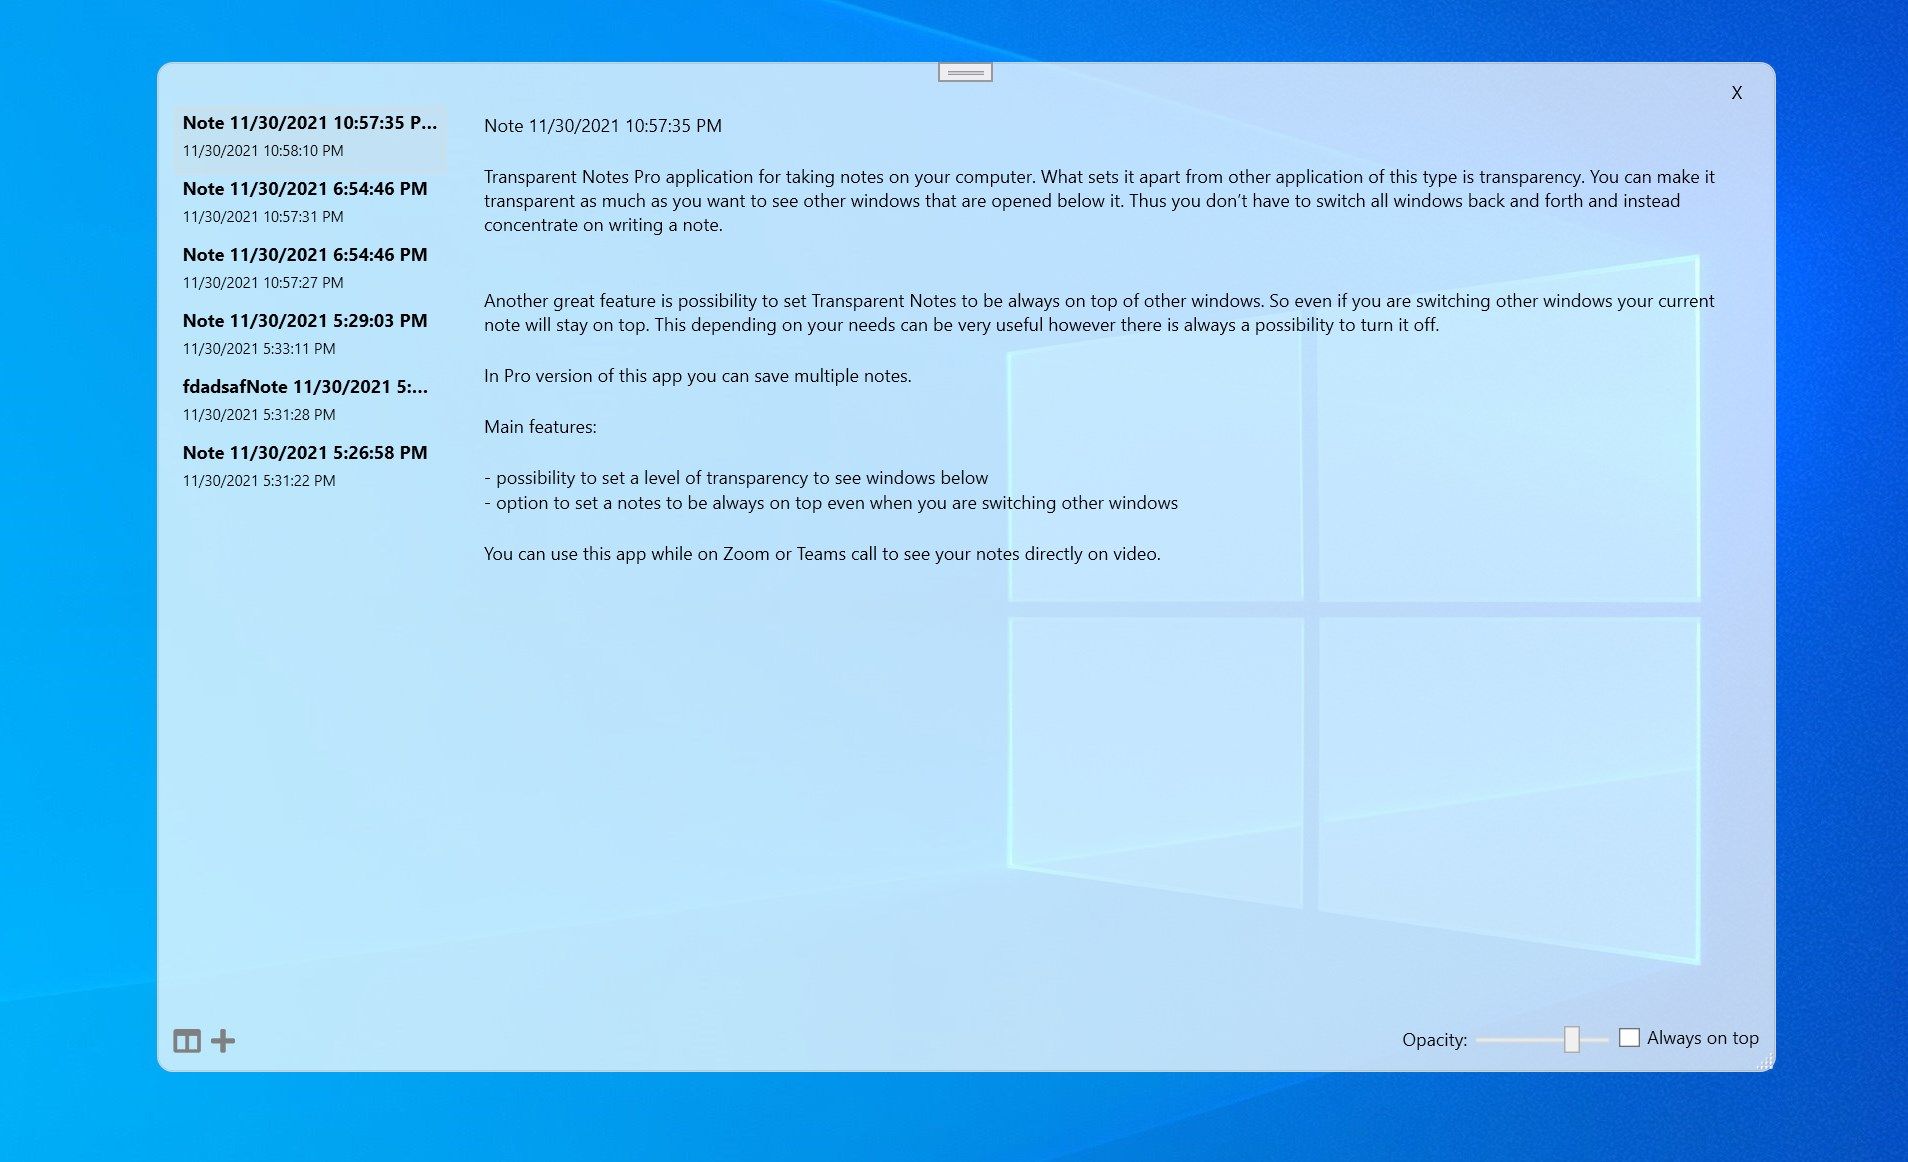
Task: Select Note 11/30/2021 5:29:03 PM
Action: click(309, 334)
